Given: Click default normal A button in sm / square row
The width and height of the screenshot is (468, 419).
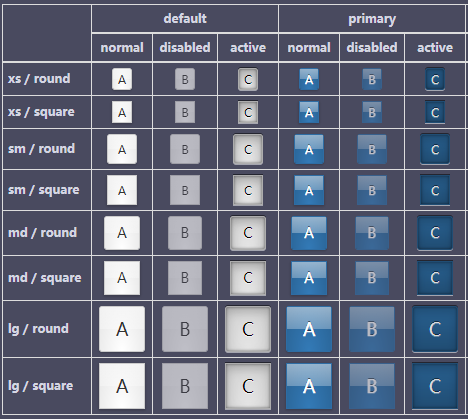Looking at the screenshot, I should click(x=122, y=190).
